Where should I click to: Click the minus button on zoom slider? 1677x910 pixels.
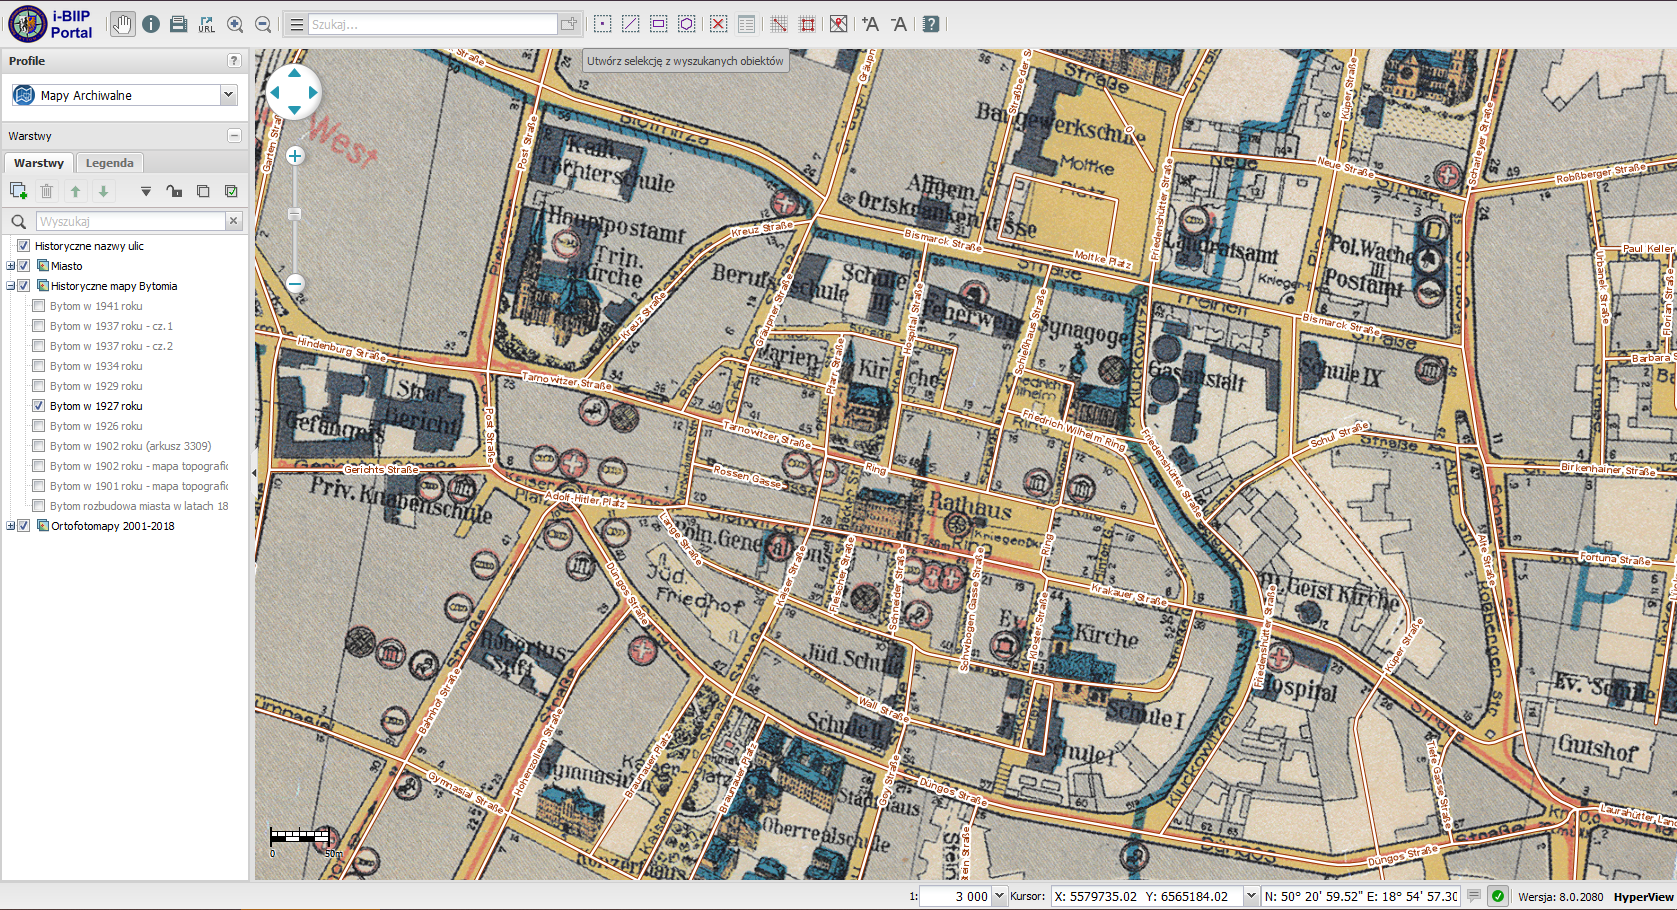(x=295, y=283)
